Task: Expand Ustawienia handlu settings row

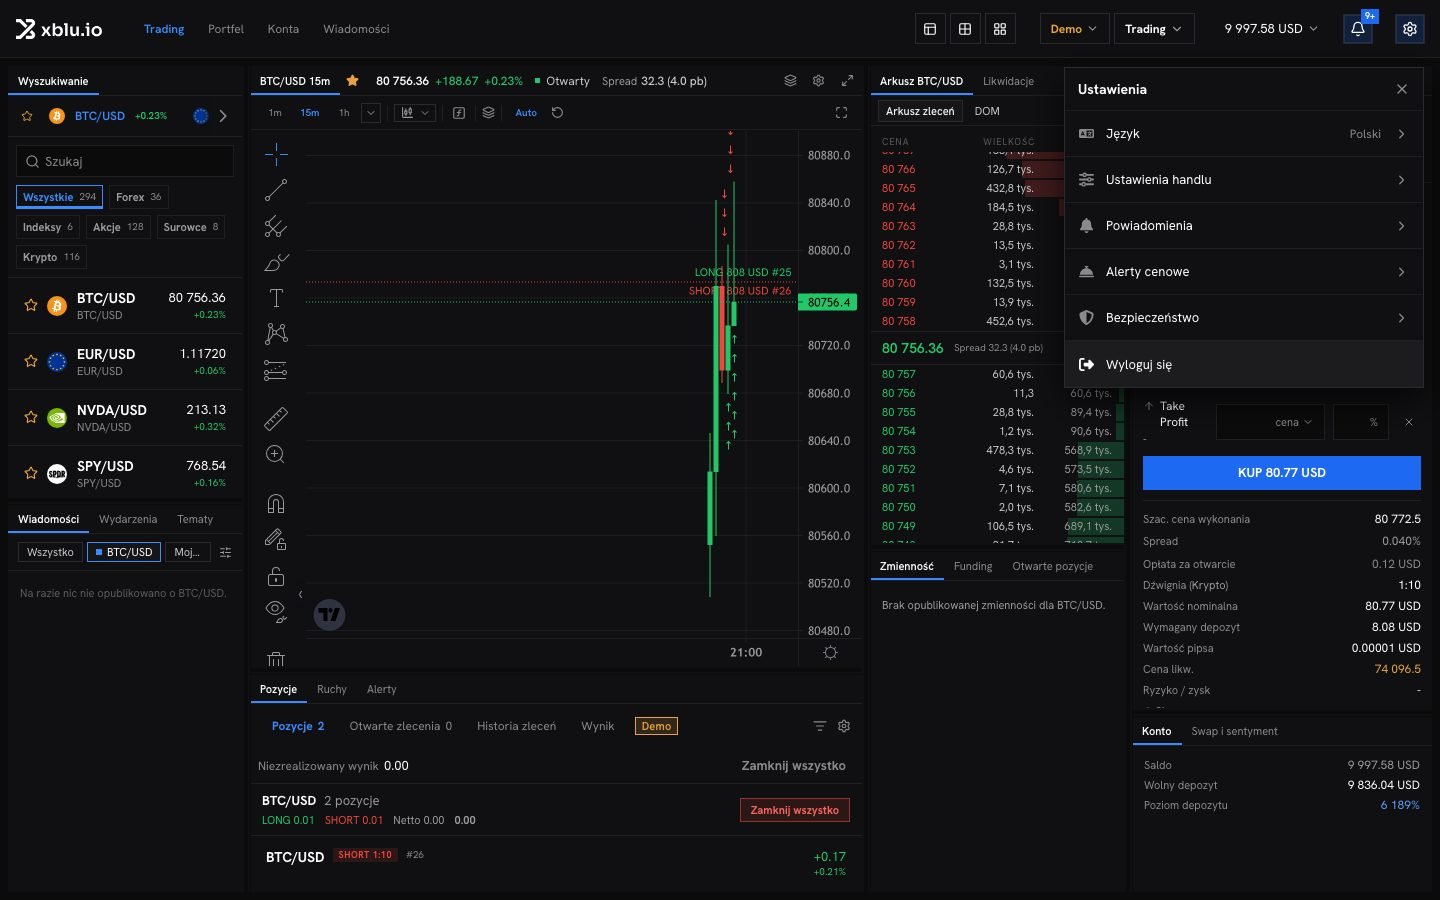Action: click(1243, 180)
